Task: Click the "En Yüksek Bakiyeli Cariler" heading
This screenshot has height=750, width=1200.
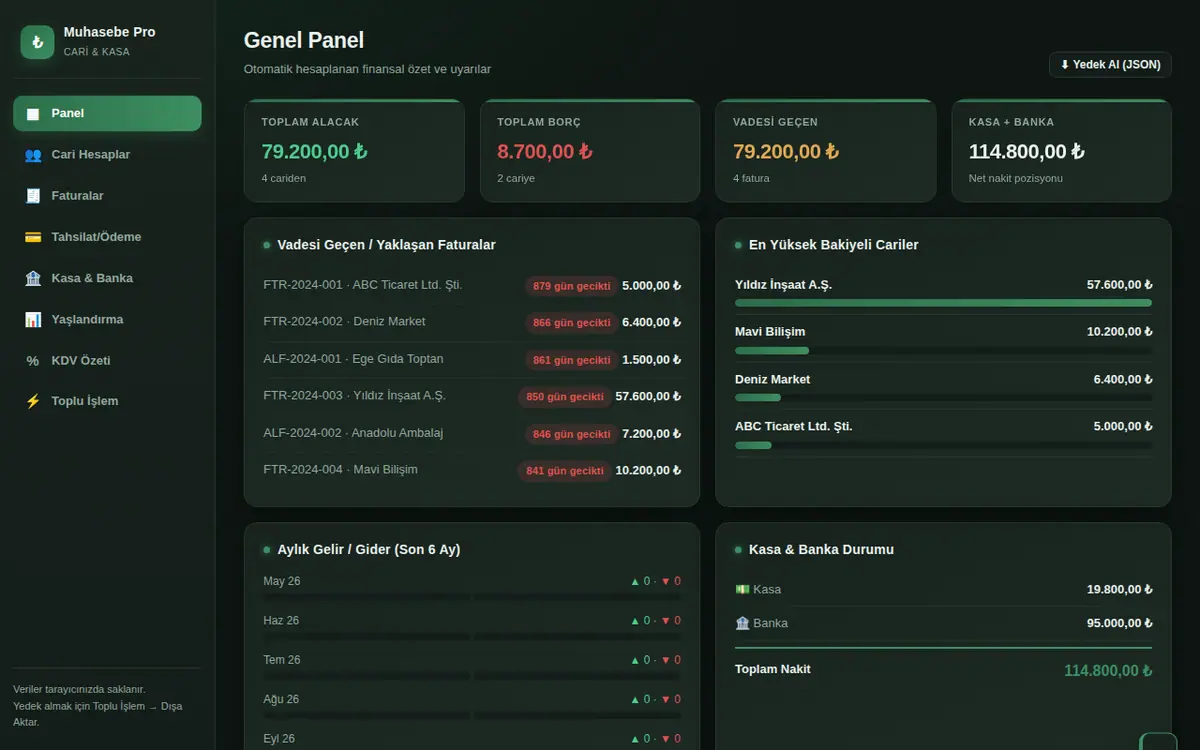Action: tap(833, 245)
